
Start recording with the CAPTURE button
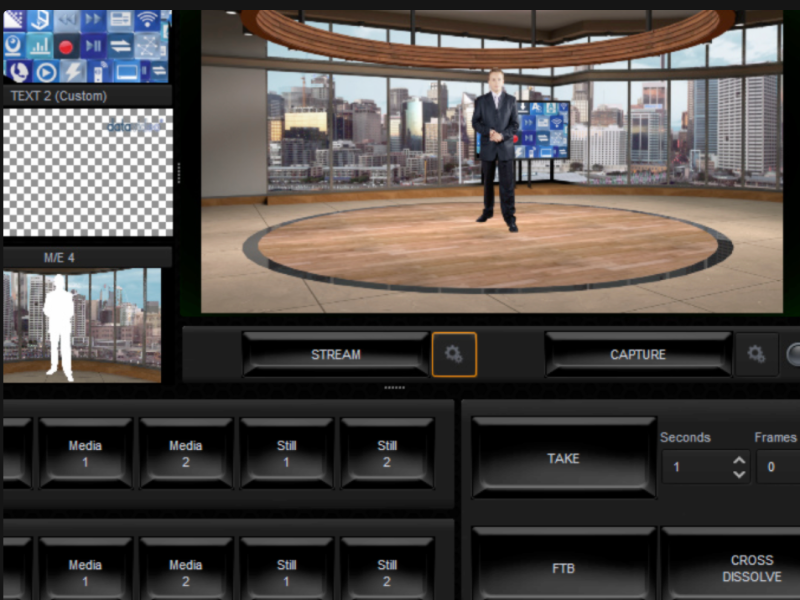pos(638,355)
